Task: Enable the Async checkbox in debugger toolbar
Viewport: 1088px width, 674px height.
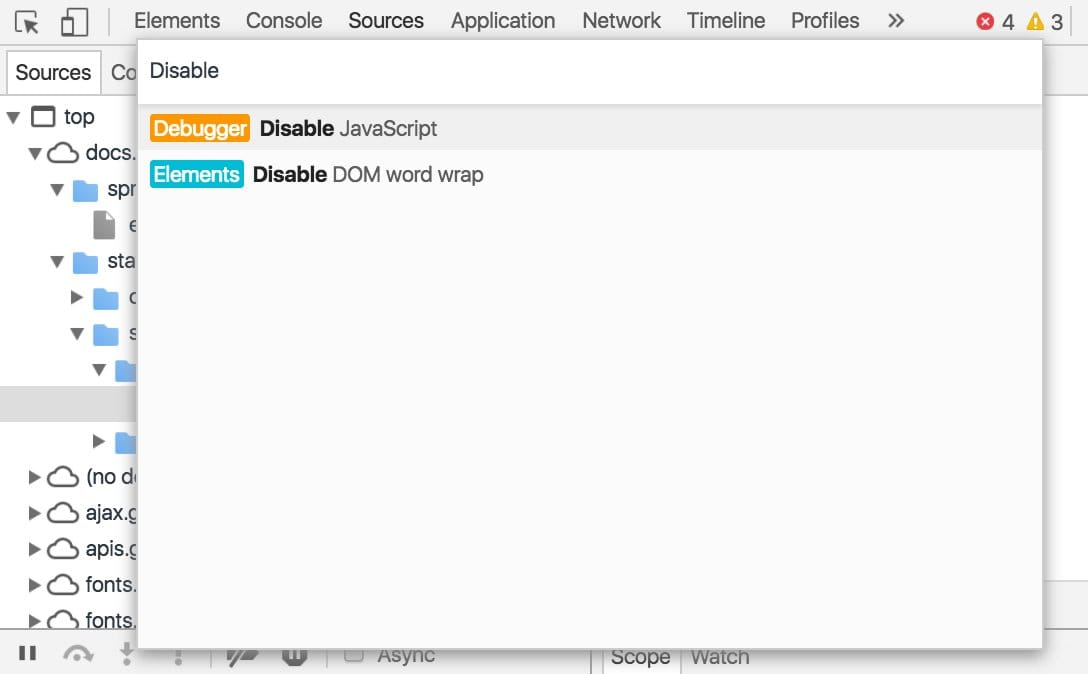Action: click(355, 655)
